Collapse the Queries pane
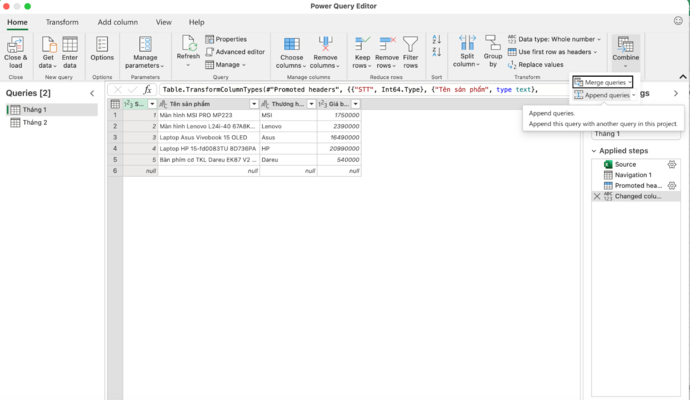690x400 pixels. [x=92, y=93]
